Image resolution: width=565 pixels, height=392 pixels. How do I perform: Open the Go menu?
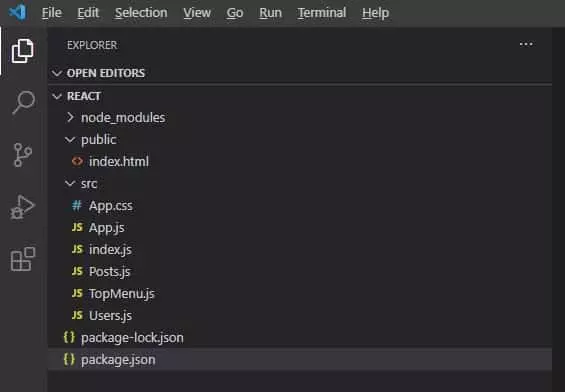pos(235,13)
